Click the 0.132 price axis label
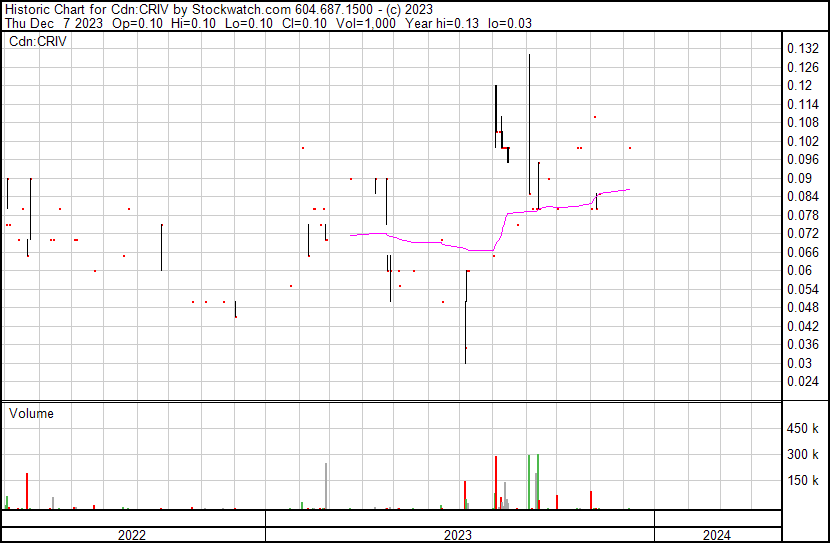This screenshot has height=543, width=830. [x=803, y=49]
